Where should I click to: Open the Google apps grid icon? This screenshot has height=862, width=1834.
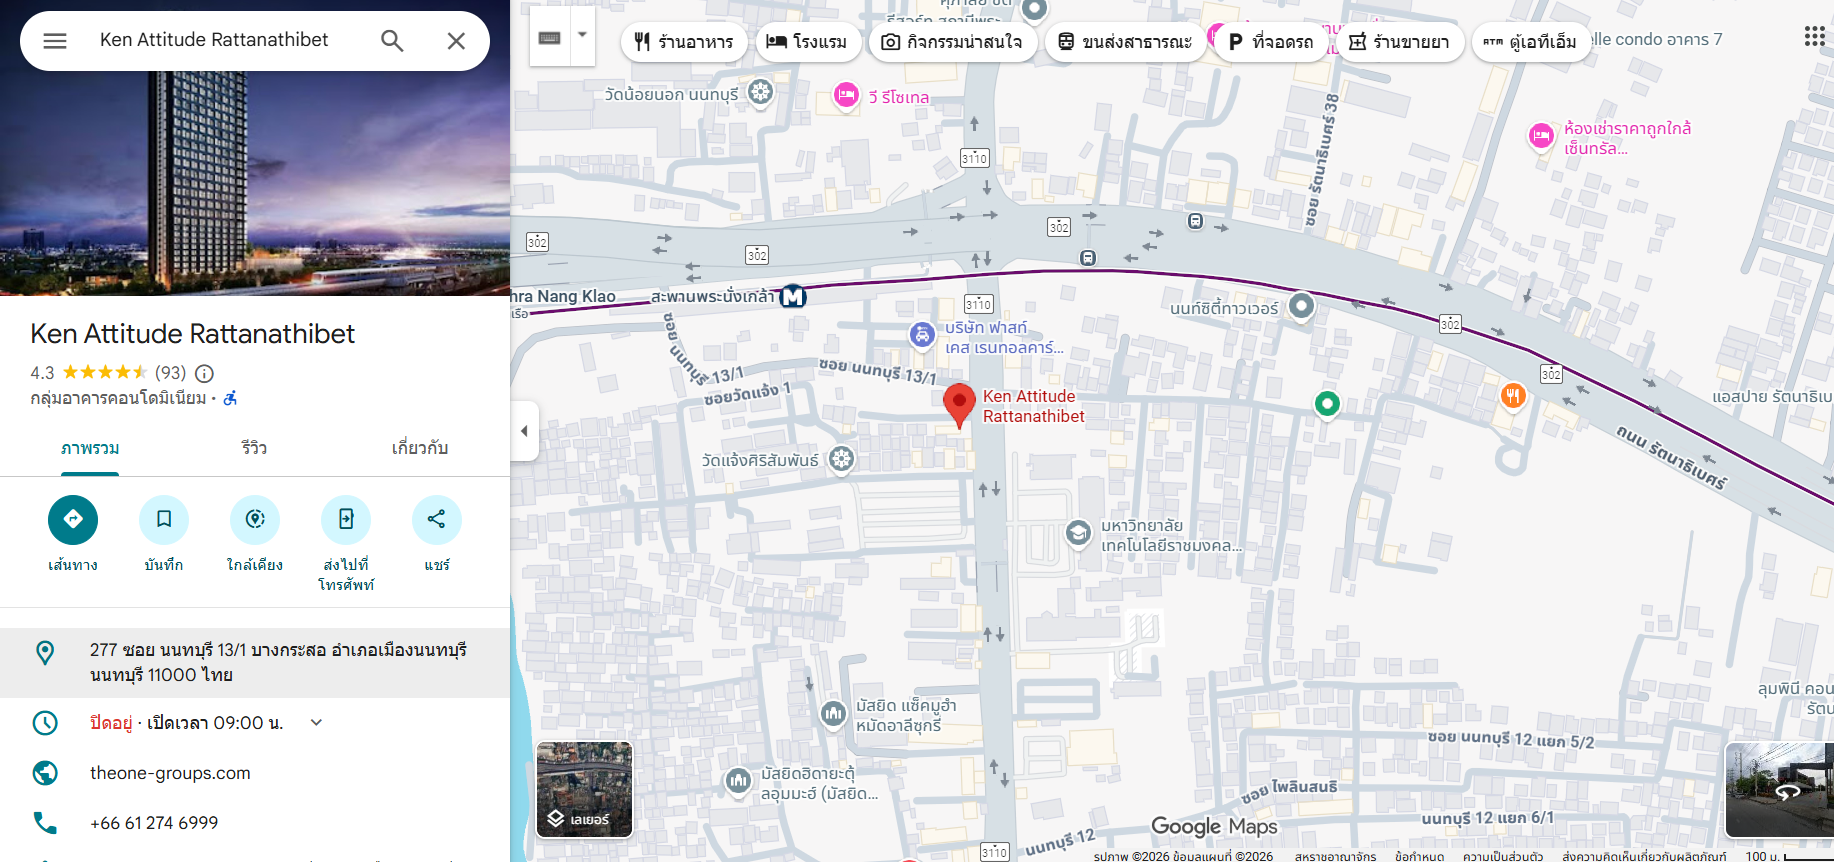(x=1814, y=37)
